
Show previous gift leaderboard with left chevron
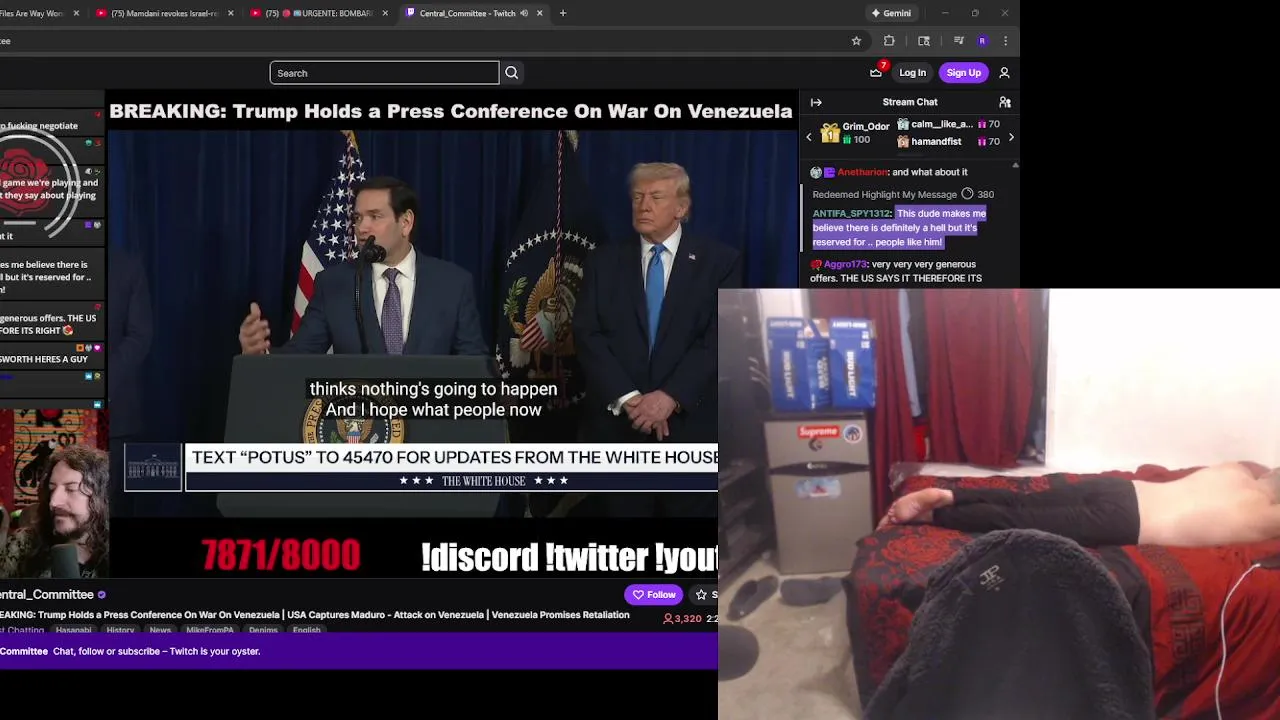(809, 137)
